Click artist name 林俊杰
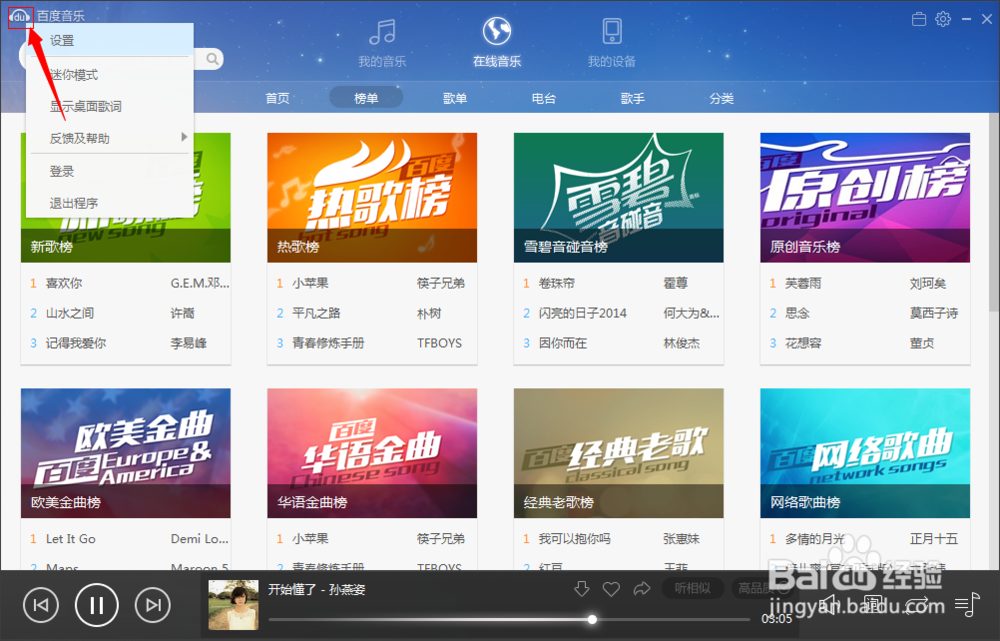 (682, 343)
